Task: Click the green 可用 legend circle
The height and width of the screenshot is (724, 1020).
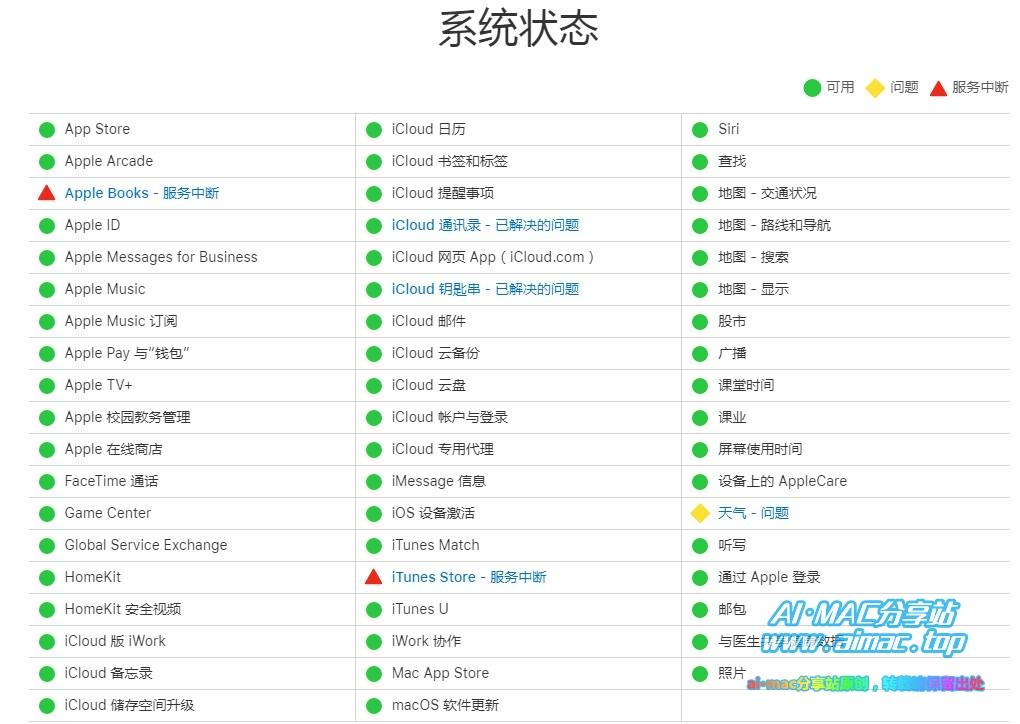Action: point(812,87)
